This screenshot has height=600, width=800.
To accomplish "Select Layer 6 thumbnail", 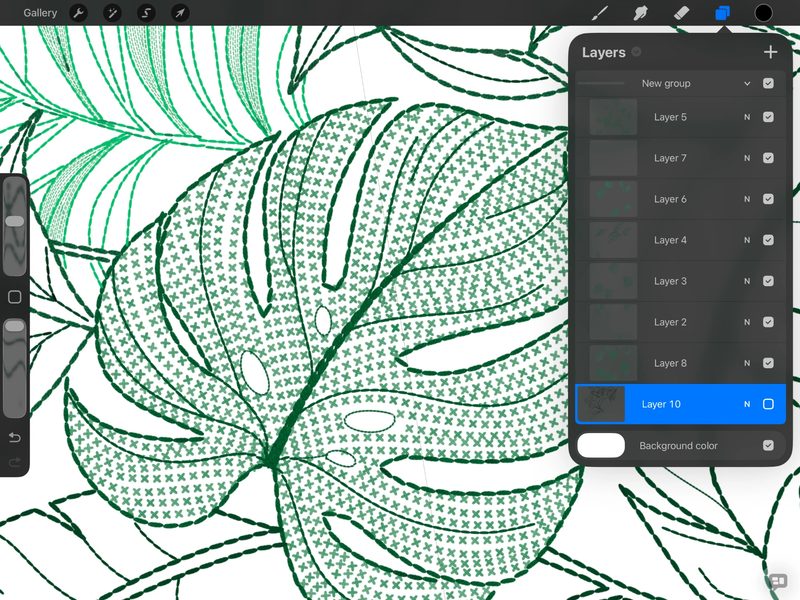I will click(x=613, y=199).
